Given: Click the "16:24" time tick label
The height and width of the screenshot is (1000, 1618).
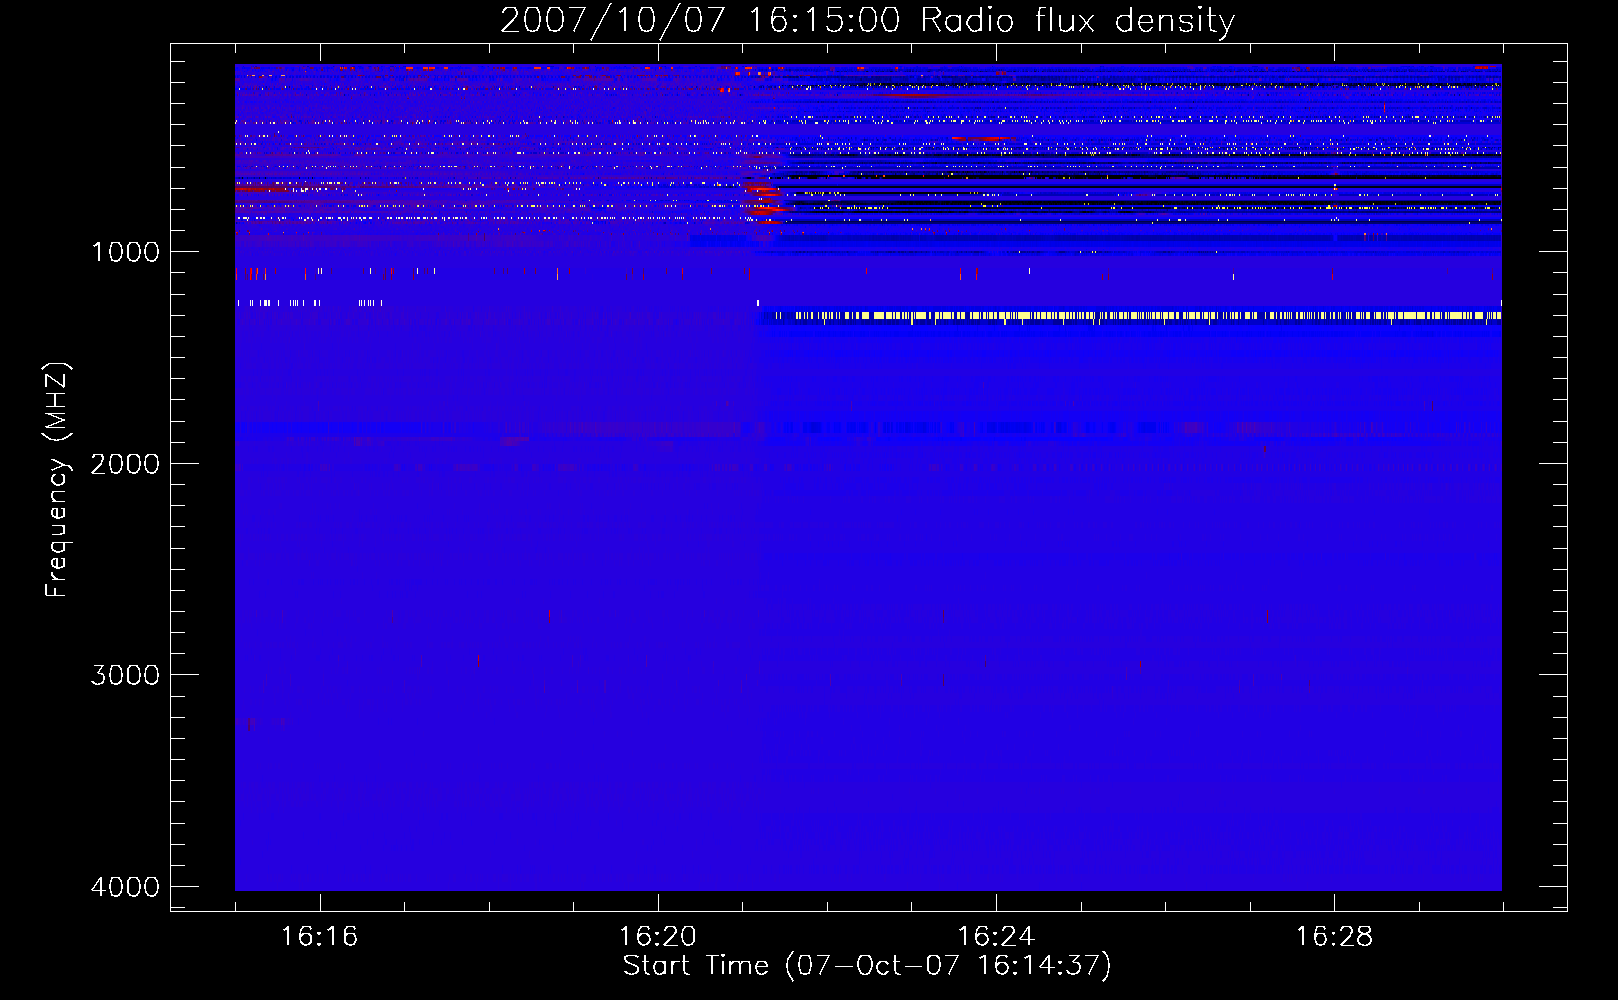Looking at the screenshot, I should click(996, 936).
